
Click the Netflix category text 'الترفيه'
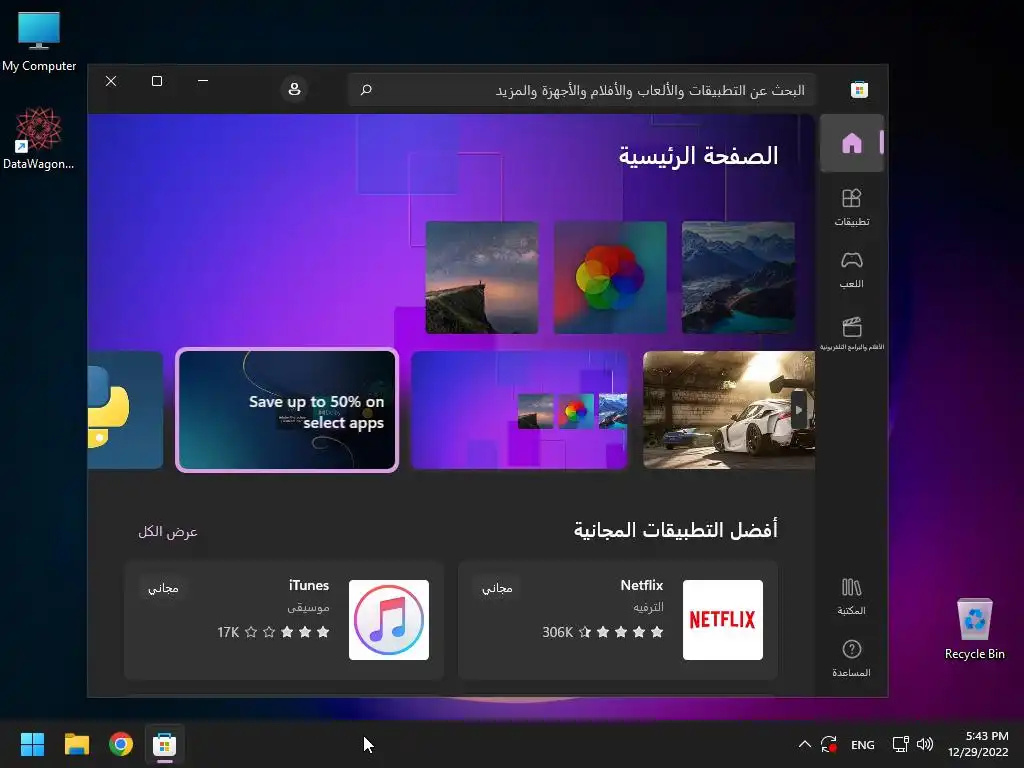[x=648, y=607]
